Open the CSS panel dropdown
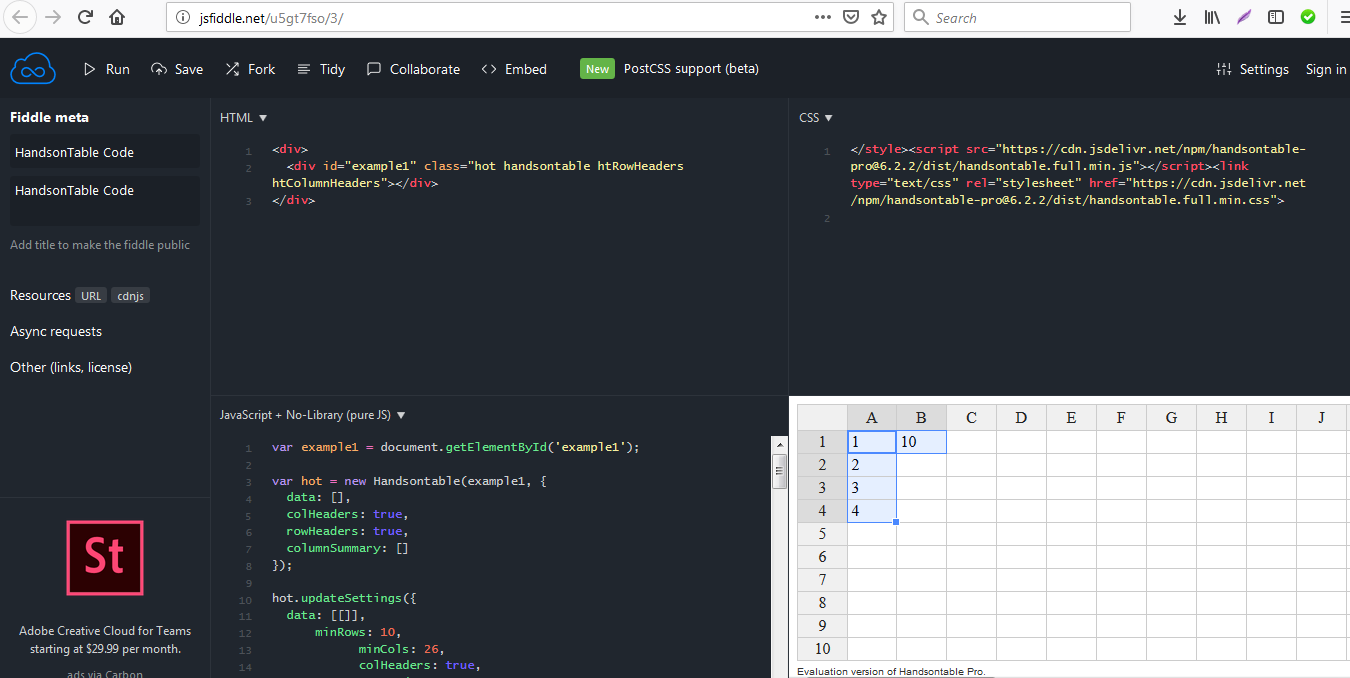Viewport: 1350px width, 678px height. click(816, 118)
